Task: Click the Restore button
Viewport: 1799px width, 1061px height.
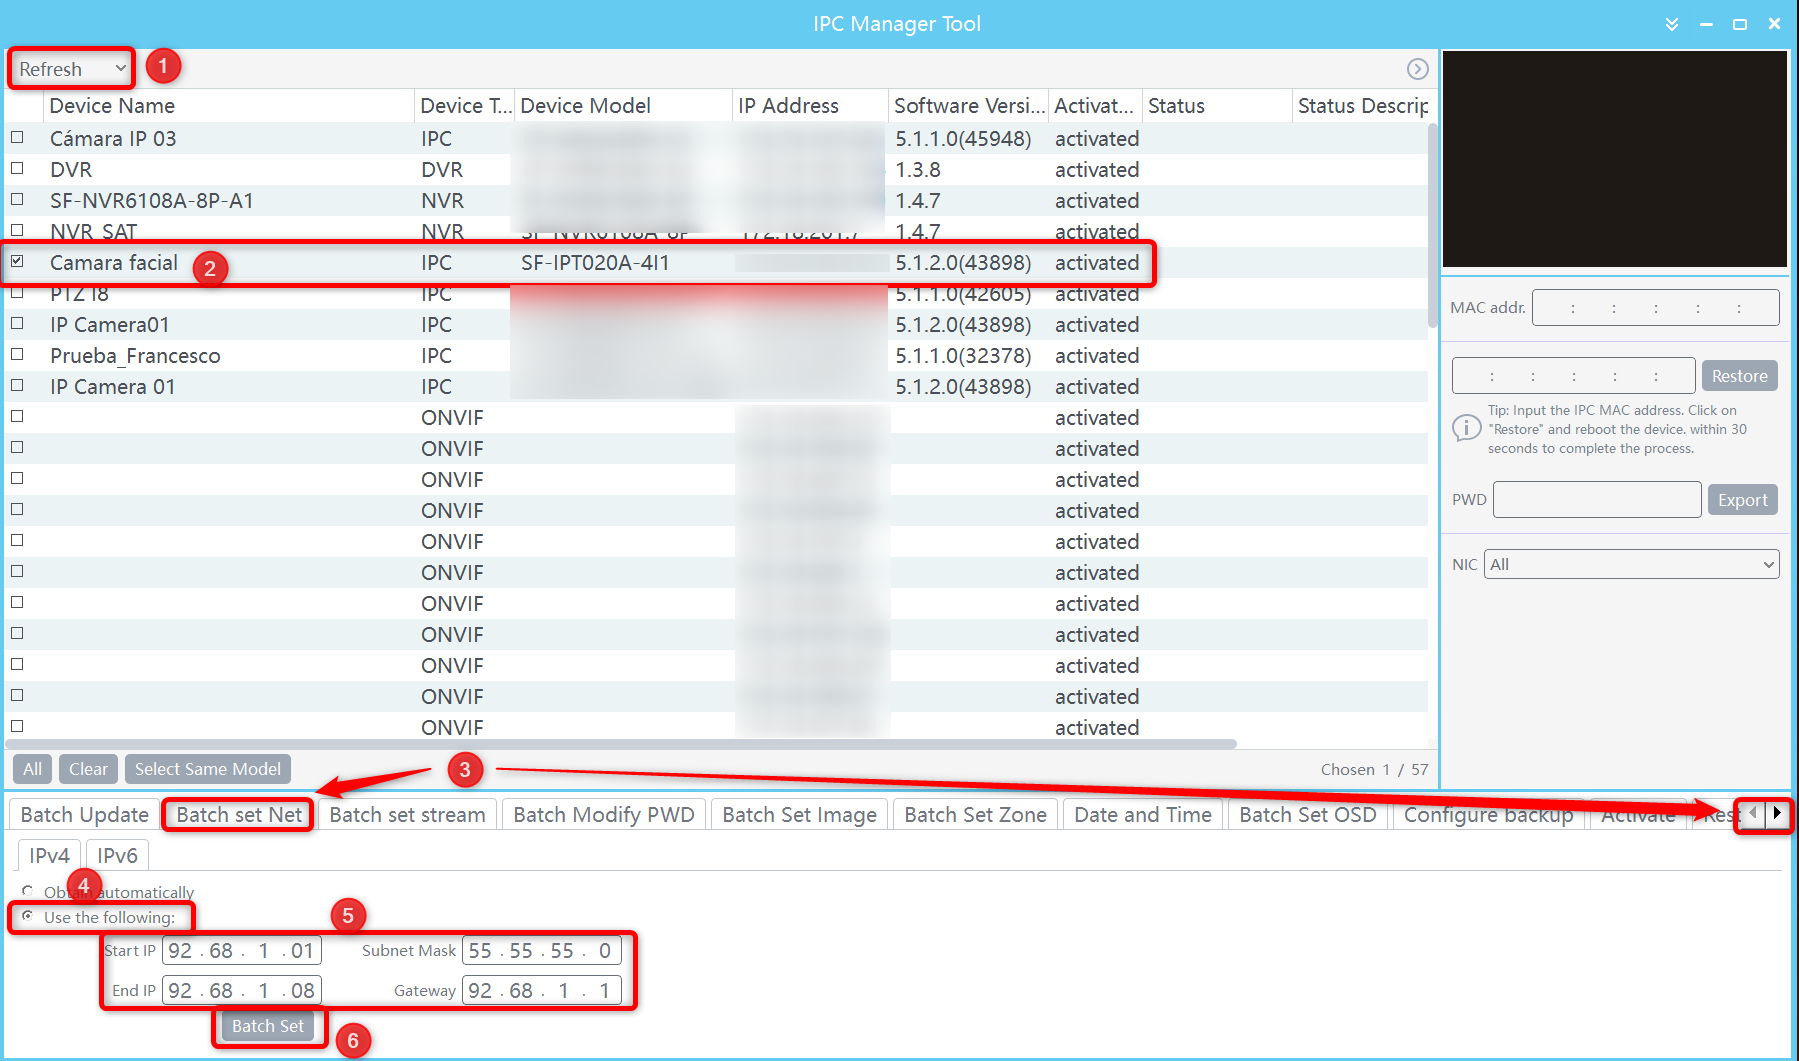Action: [x=1739, y=375]
